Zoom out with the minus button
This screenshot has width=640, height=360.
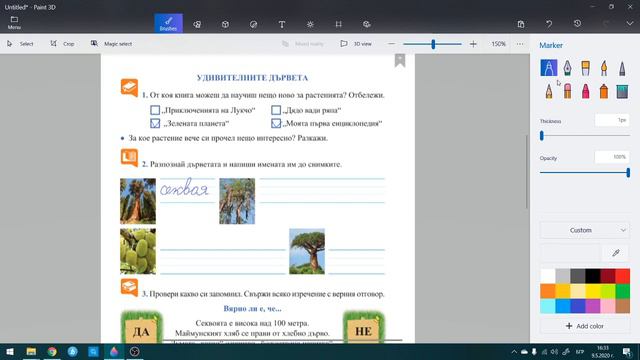pyautogui.click(x=391, y=44)
